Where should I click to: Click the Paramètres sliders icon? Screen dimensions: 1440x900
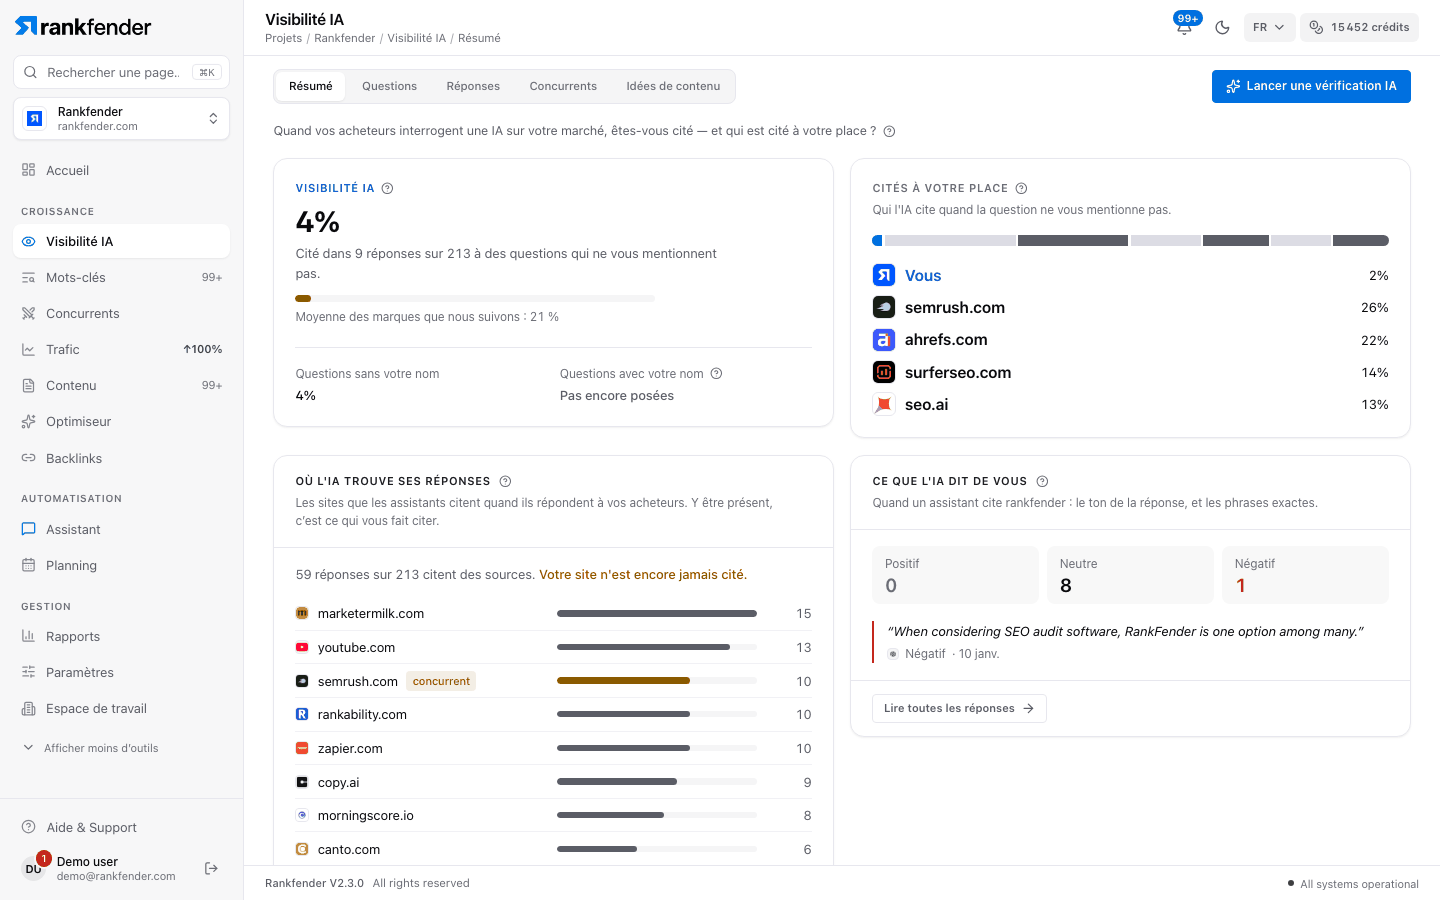click(29, 672)
